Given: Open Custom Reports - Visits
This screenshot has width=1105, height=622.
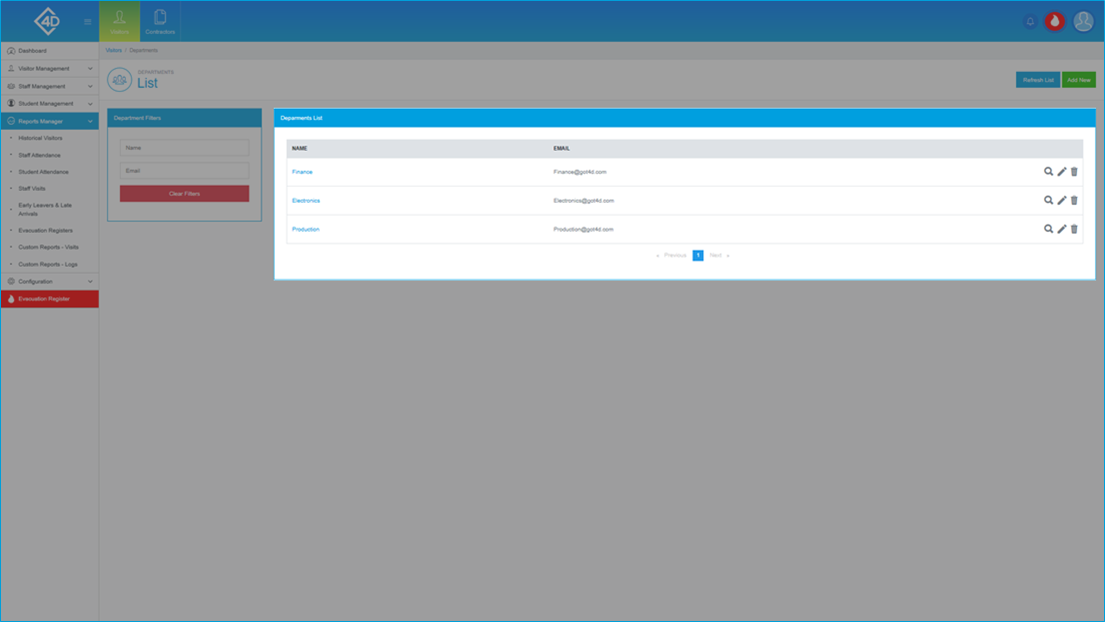Looking at the screenshot, I should pyautogui.click(x=49, y=247).
